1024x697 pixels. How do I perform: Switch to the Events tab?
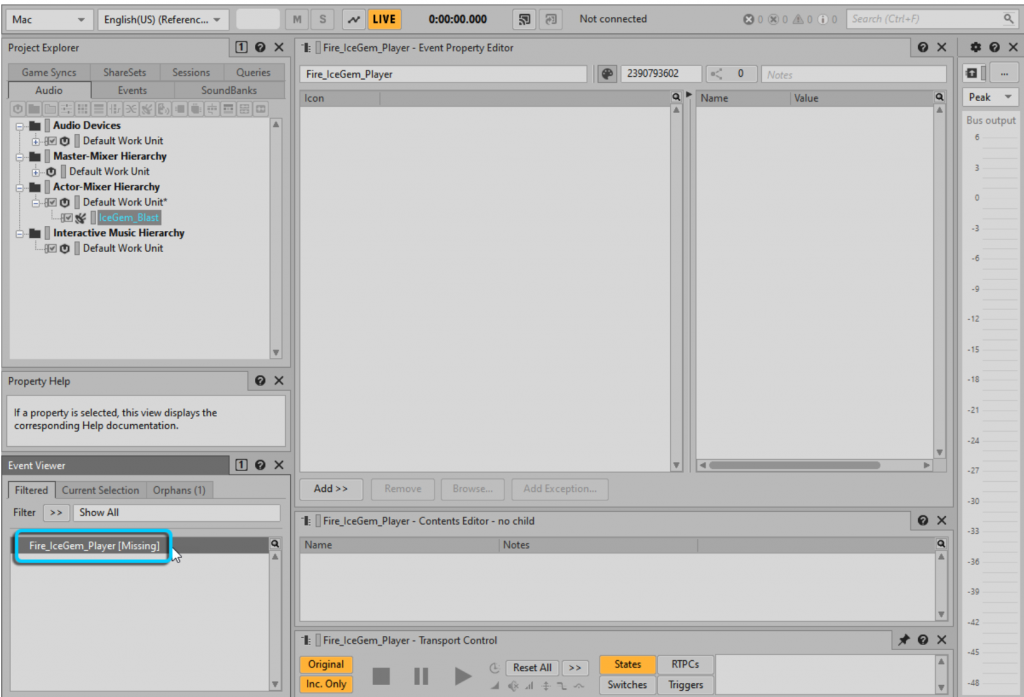click(x=132, y=90)
